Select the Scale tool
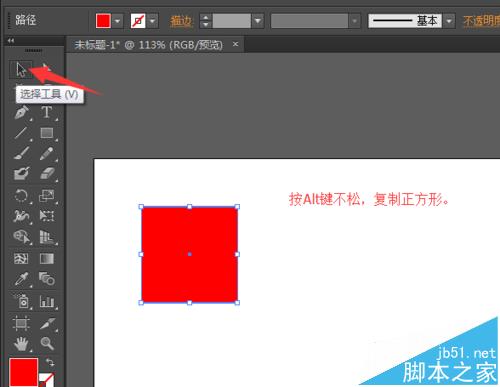 47,196
